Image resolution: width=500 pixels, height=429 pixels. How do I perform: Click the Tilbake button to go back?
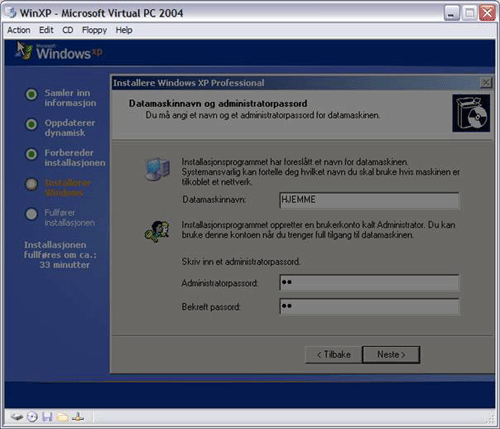pyautogui.click(x=334, y=354)
